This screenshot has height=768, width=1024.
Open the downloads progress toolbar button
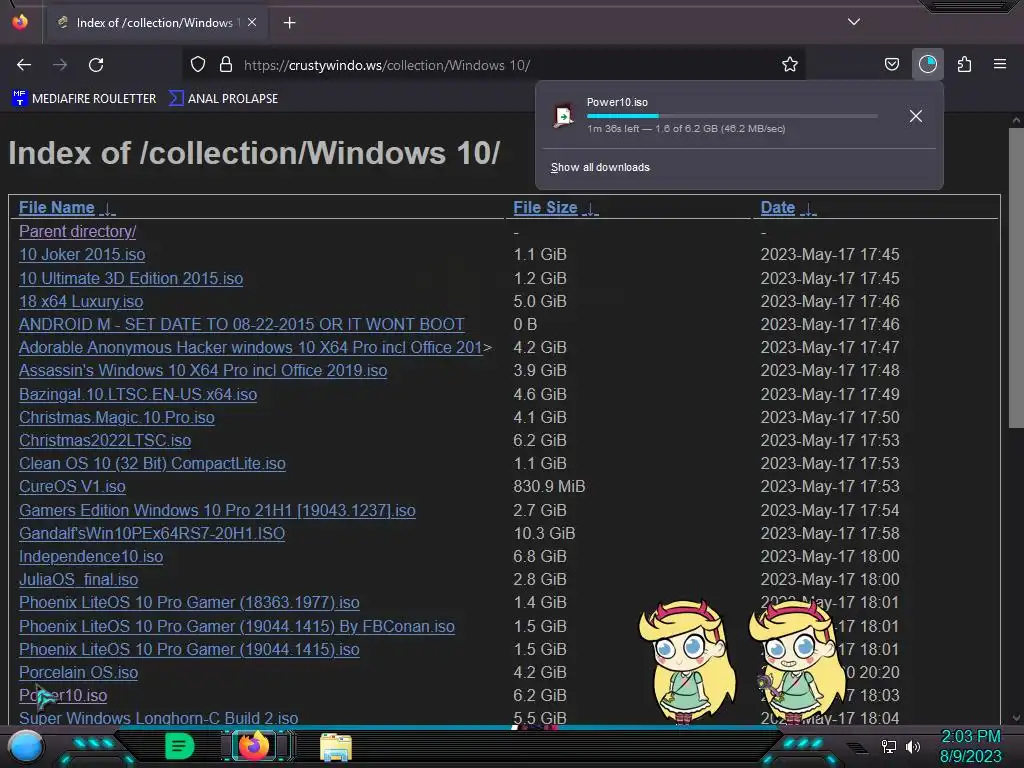927,64
